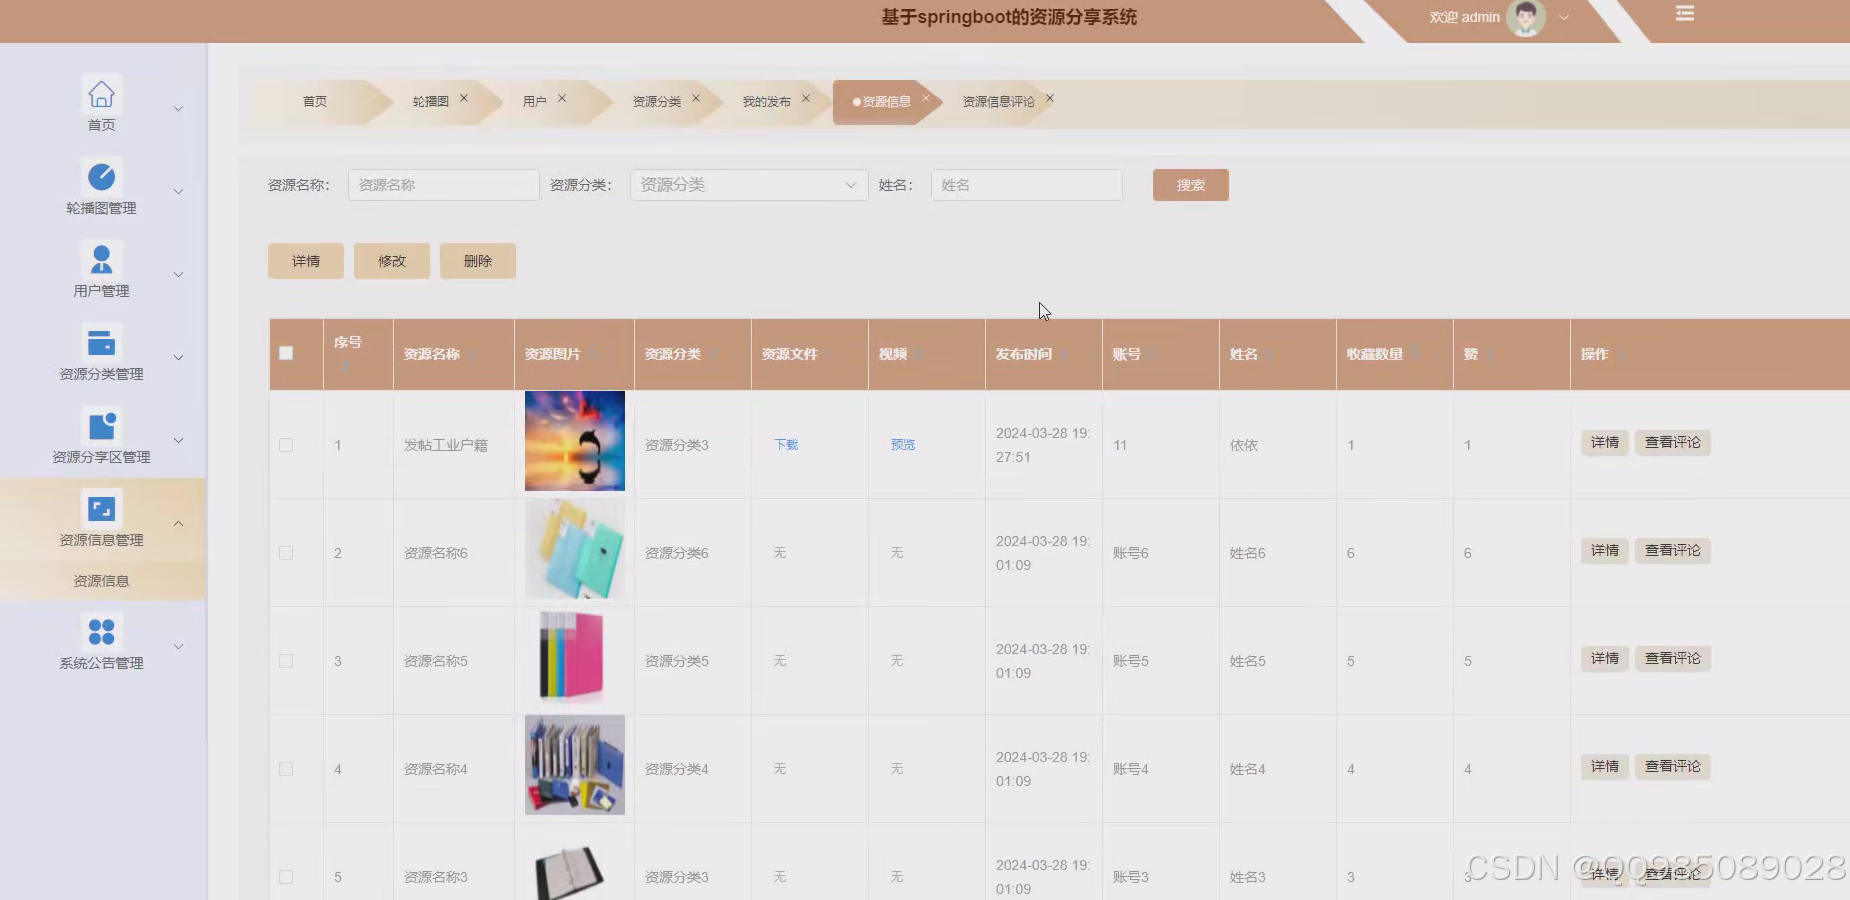Check the checkbox for 资源名称6 row
Image resolution: width=1850 pixels, height=900 pixels.
tap(287, 553)
